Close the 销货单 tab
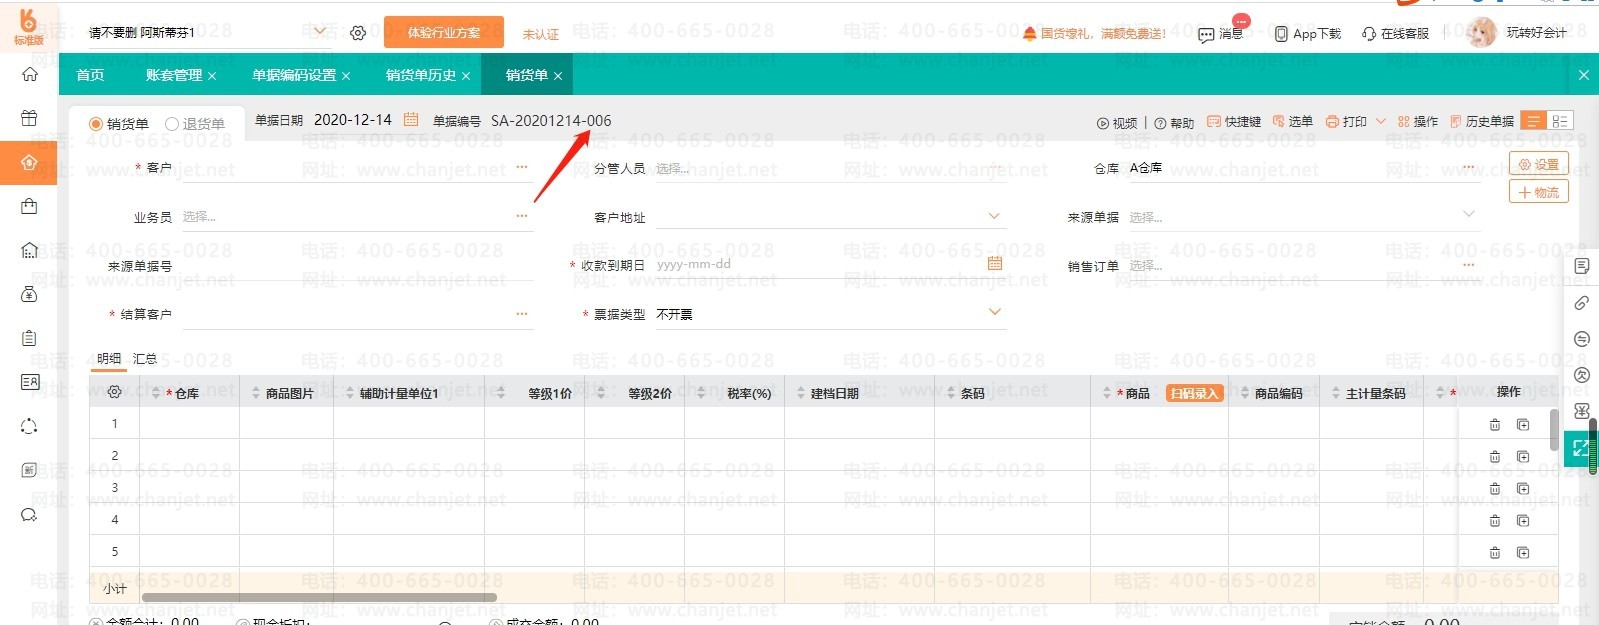Image resolution: width=1599 pixels, height=625 pixels. pyautogui.click(x=558, y=76)
